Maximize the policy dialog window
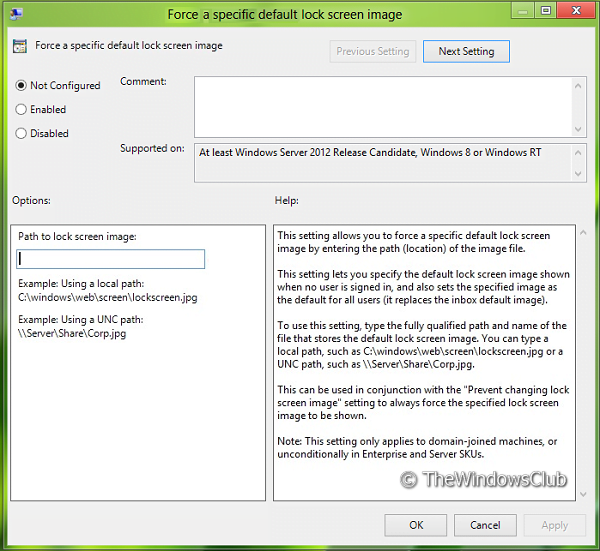The height and width of the screenshot is (551, 600). point(546,11)
